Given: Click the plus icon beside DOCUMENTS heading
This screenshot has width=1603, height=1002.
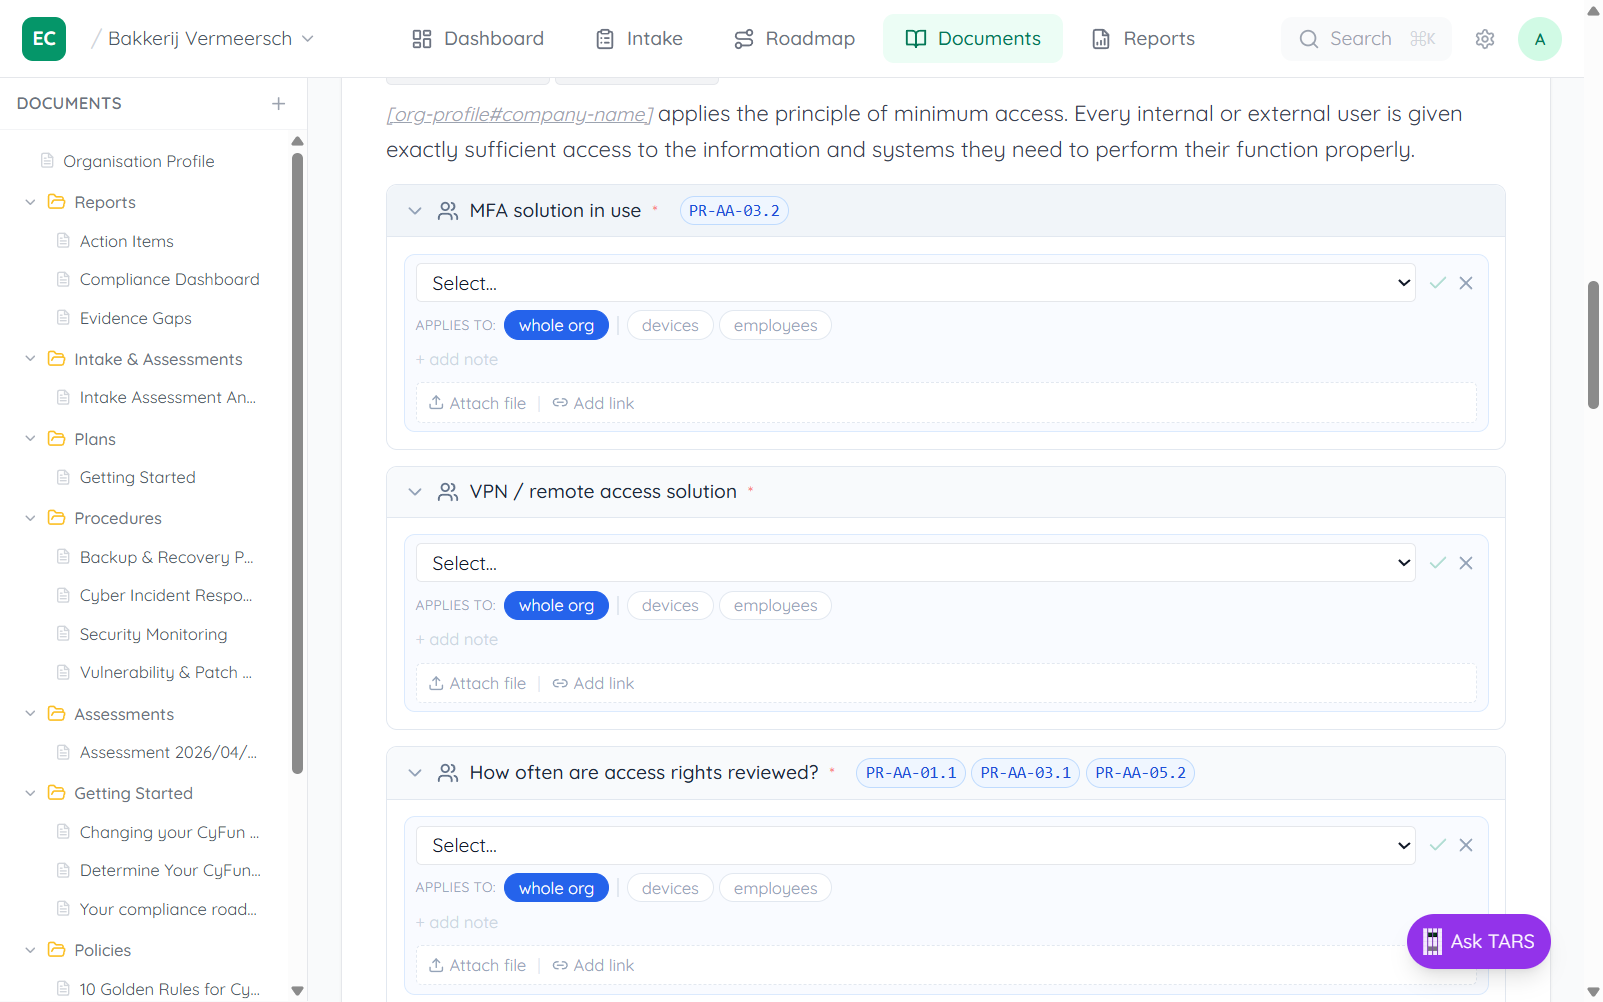Looking at the screenshot, I should 278,103.
